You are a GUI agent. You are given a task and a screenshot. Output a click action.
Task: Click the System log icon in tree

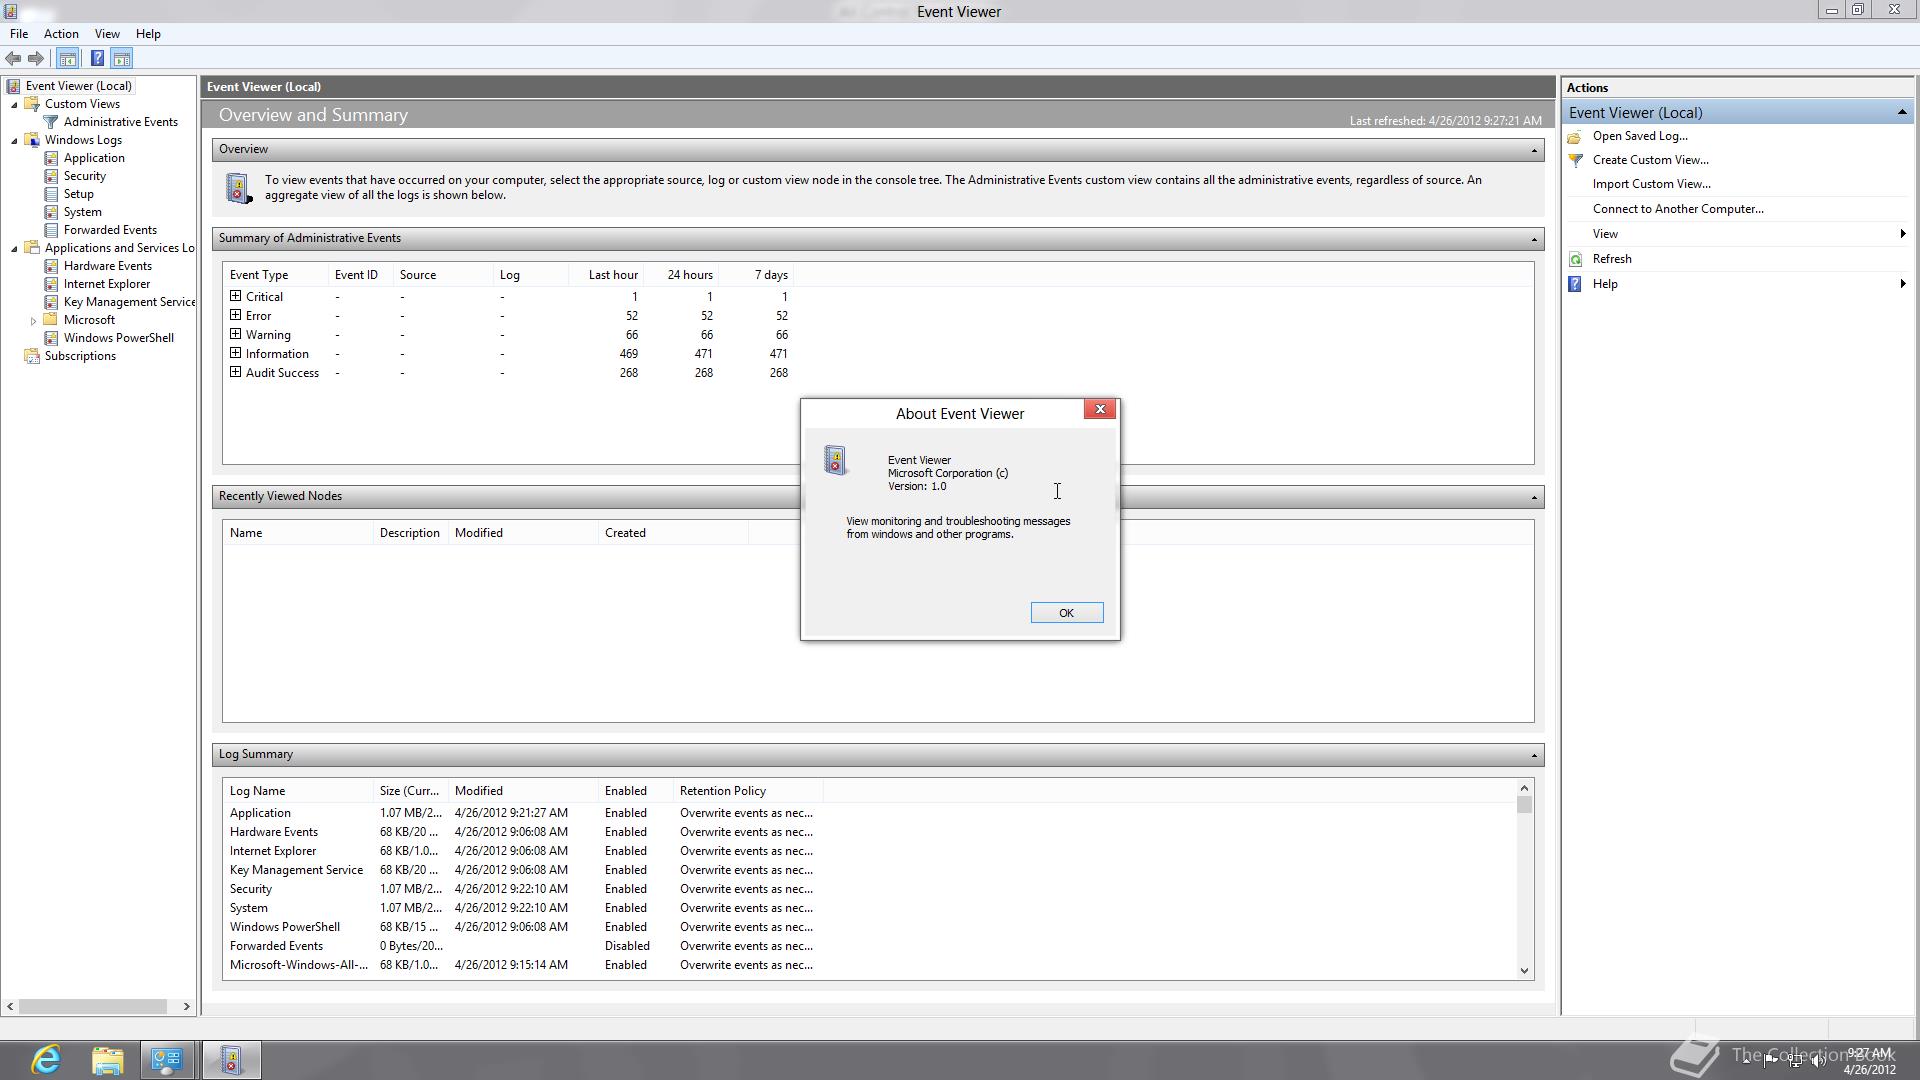[x=51, y=212]
